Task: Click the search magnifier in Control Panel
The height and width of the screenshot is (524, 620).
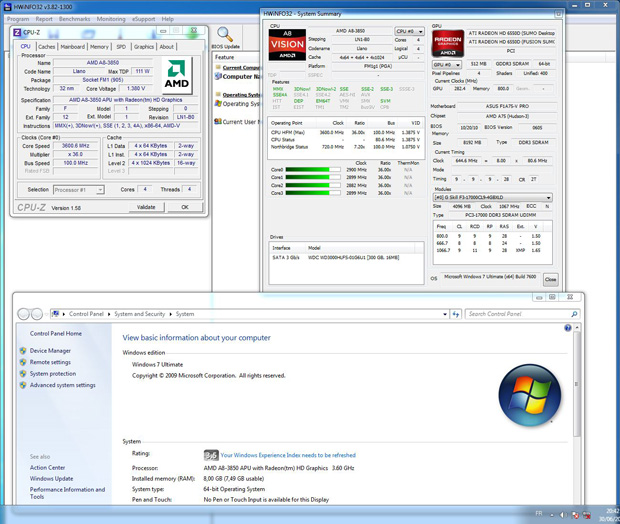Action: 574,314
